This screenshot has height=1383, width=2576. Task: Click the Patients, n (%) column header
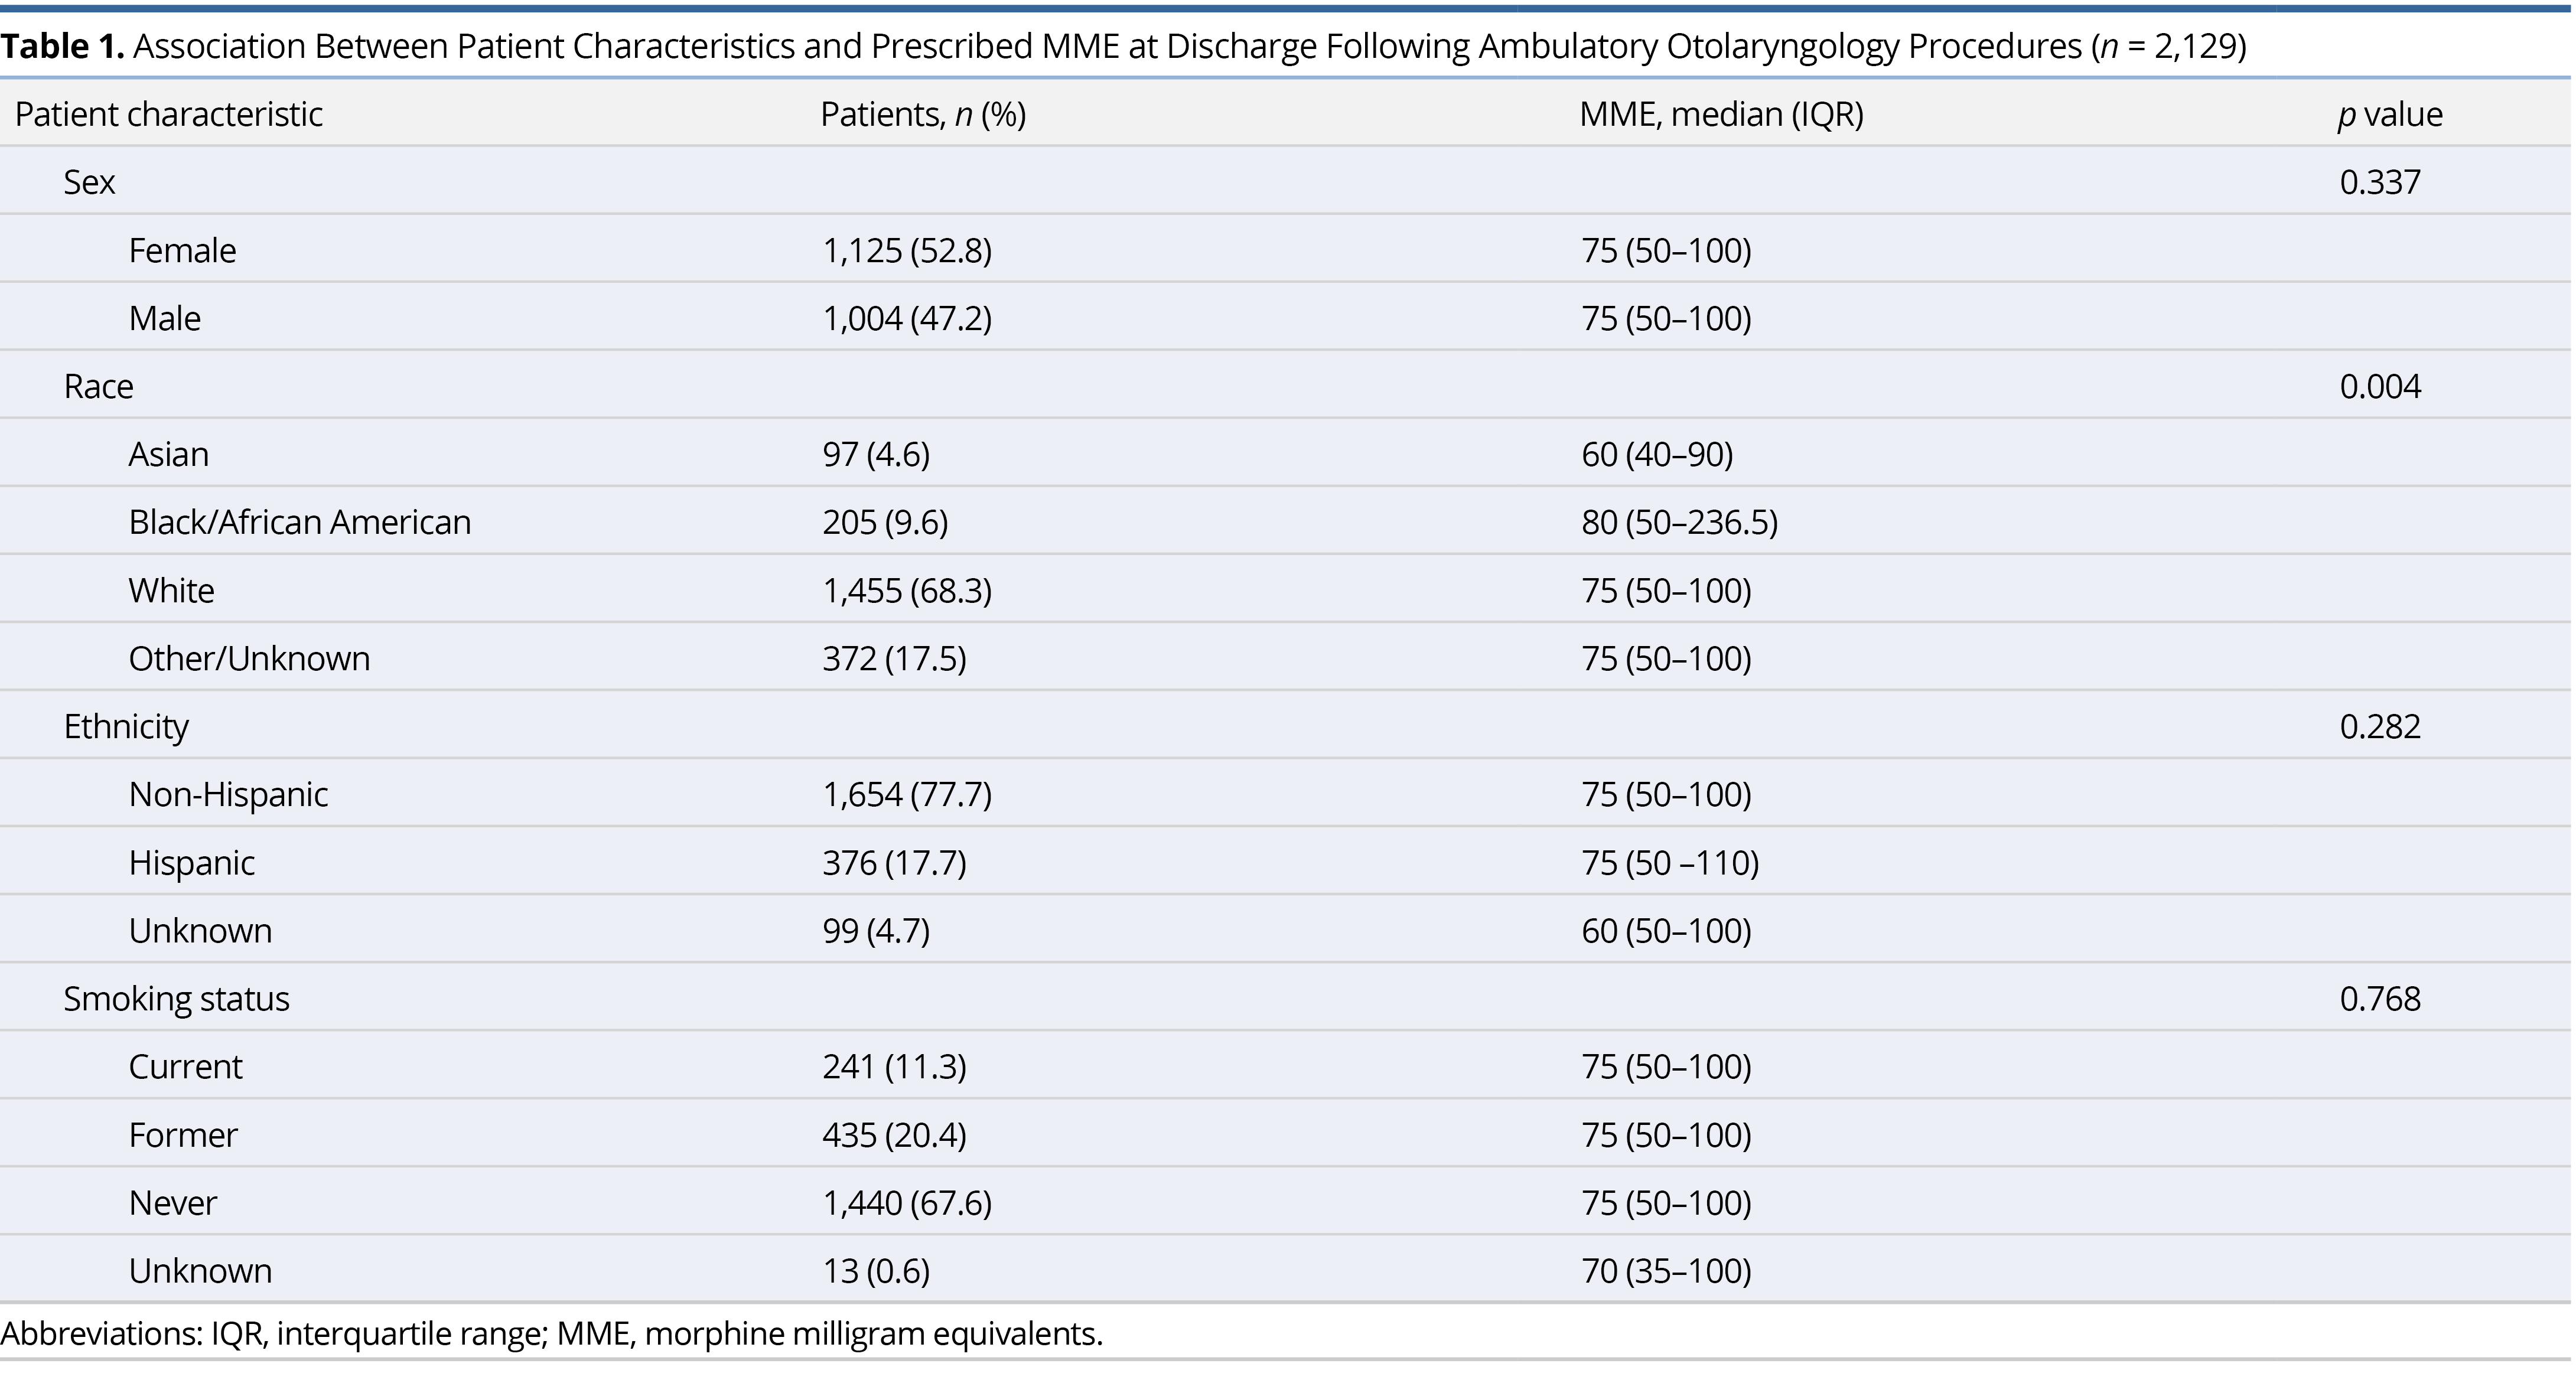922,114
